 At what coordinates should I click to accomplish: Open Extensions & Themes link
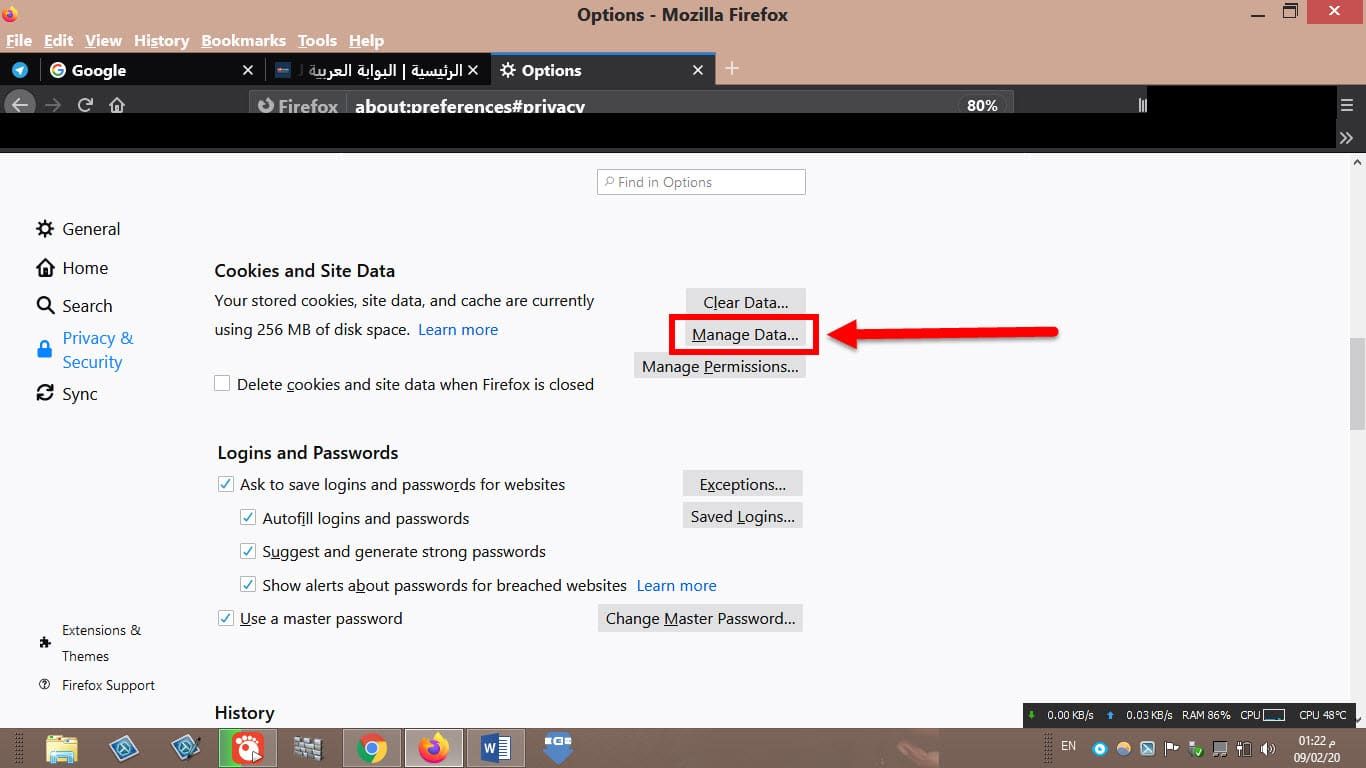[90, 643]
